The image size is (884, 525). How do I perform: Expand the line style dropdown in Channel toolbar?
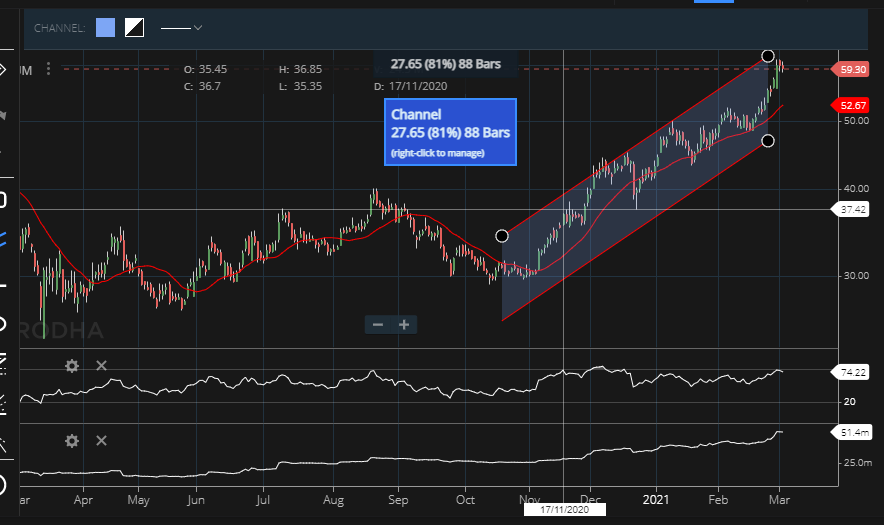coord(182,28)
